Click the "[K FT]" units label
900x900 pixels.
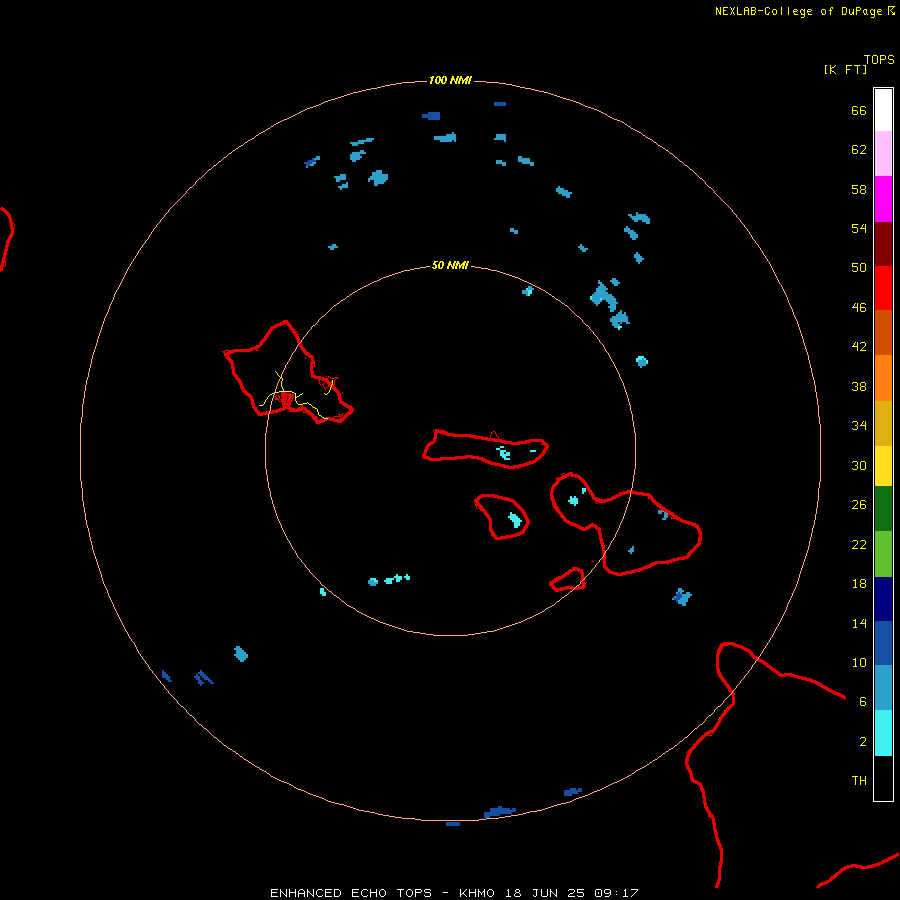(845, 69)
